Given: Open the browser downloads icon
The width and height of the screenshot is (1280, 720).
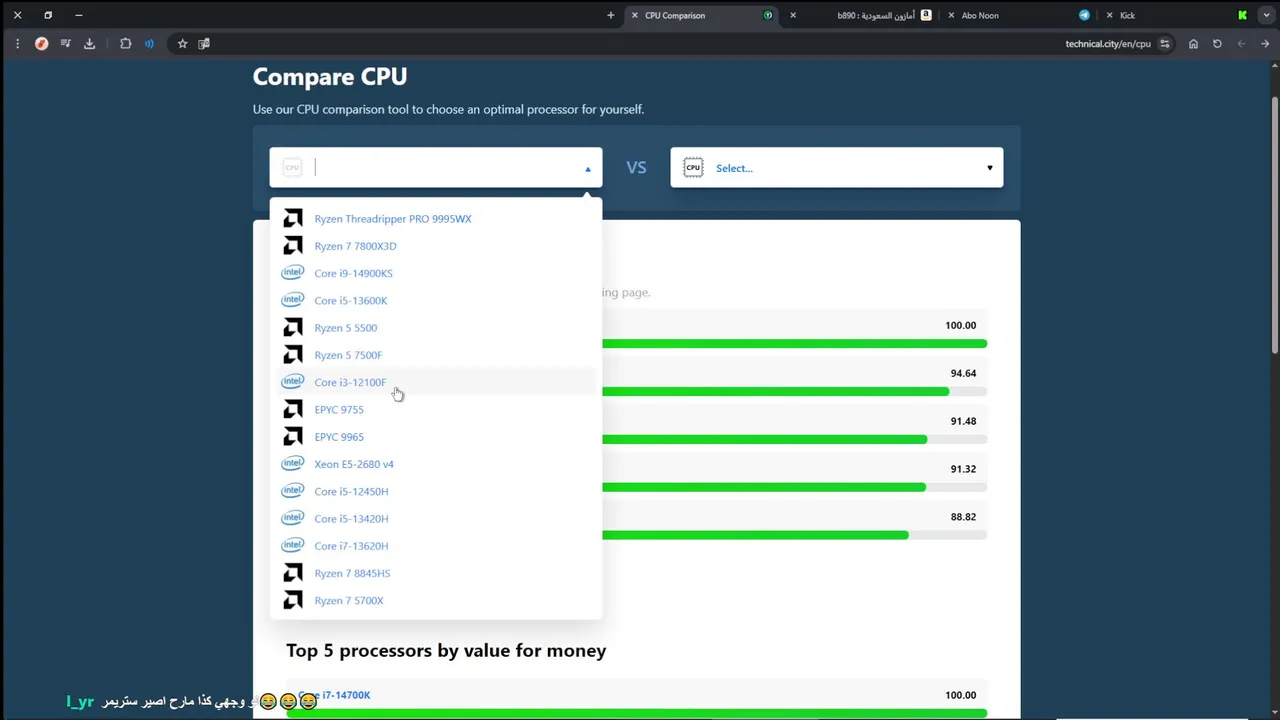Looking at the screenshot, I should [89, 44].
